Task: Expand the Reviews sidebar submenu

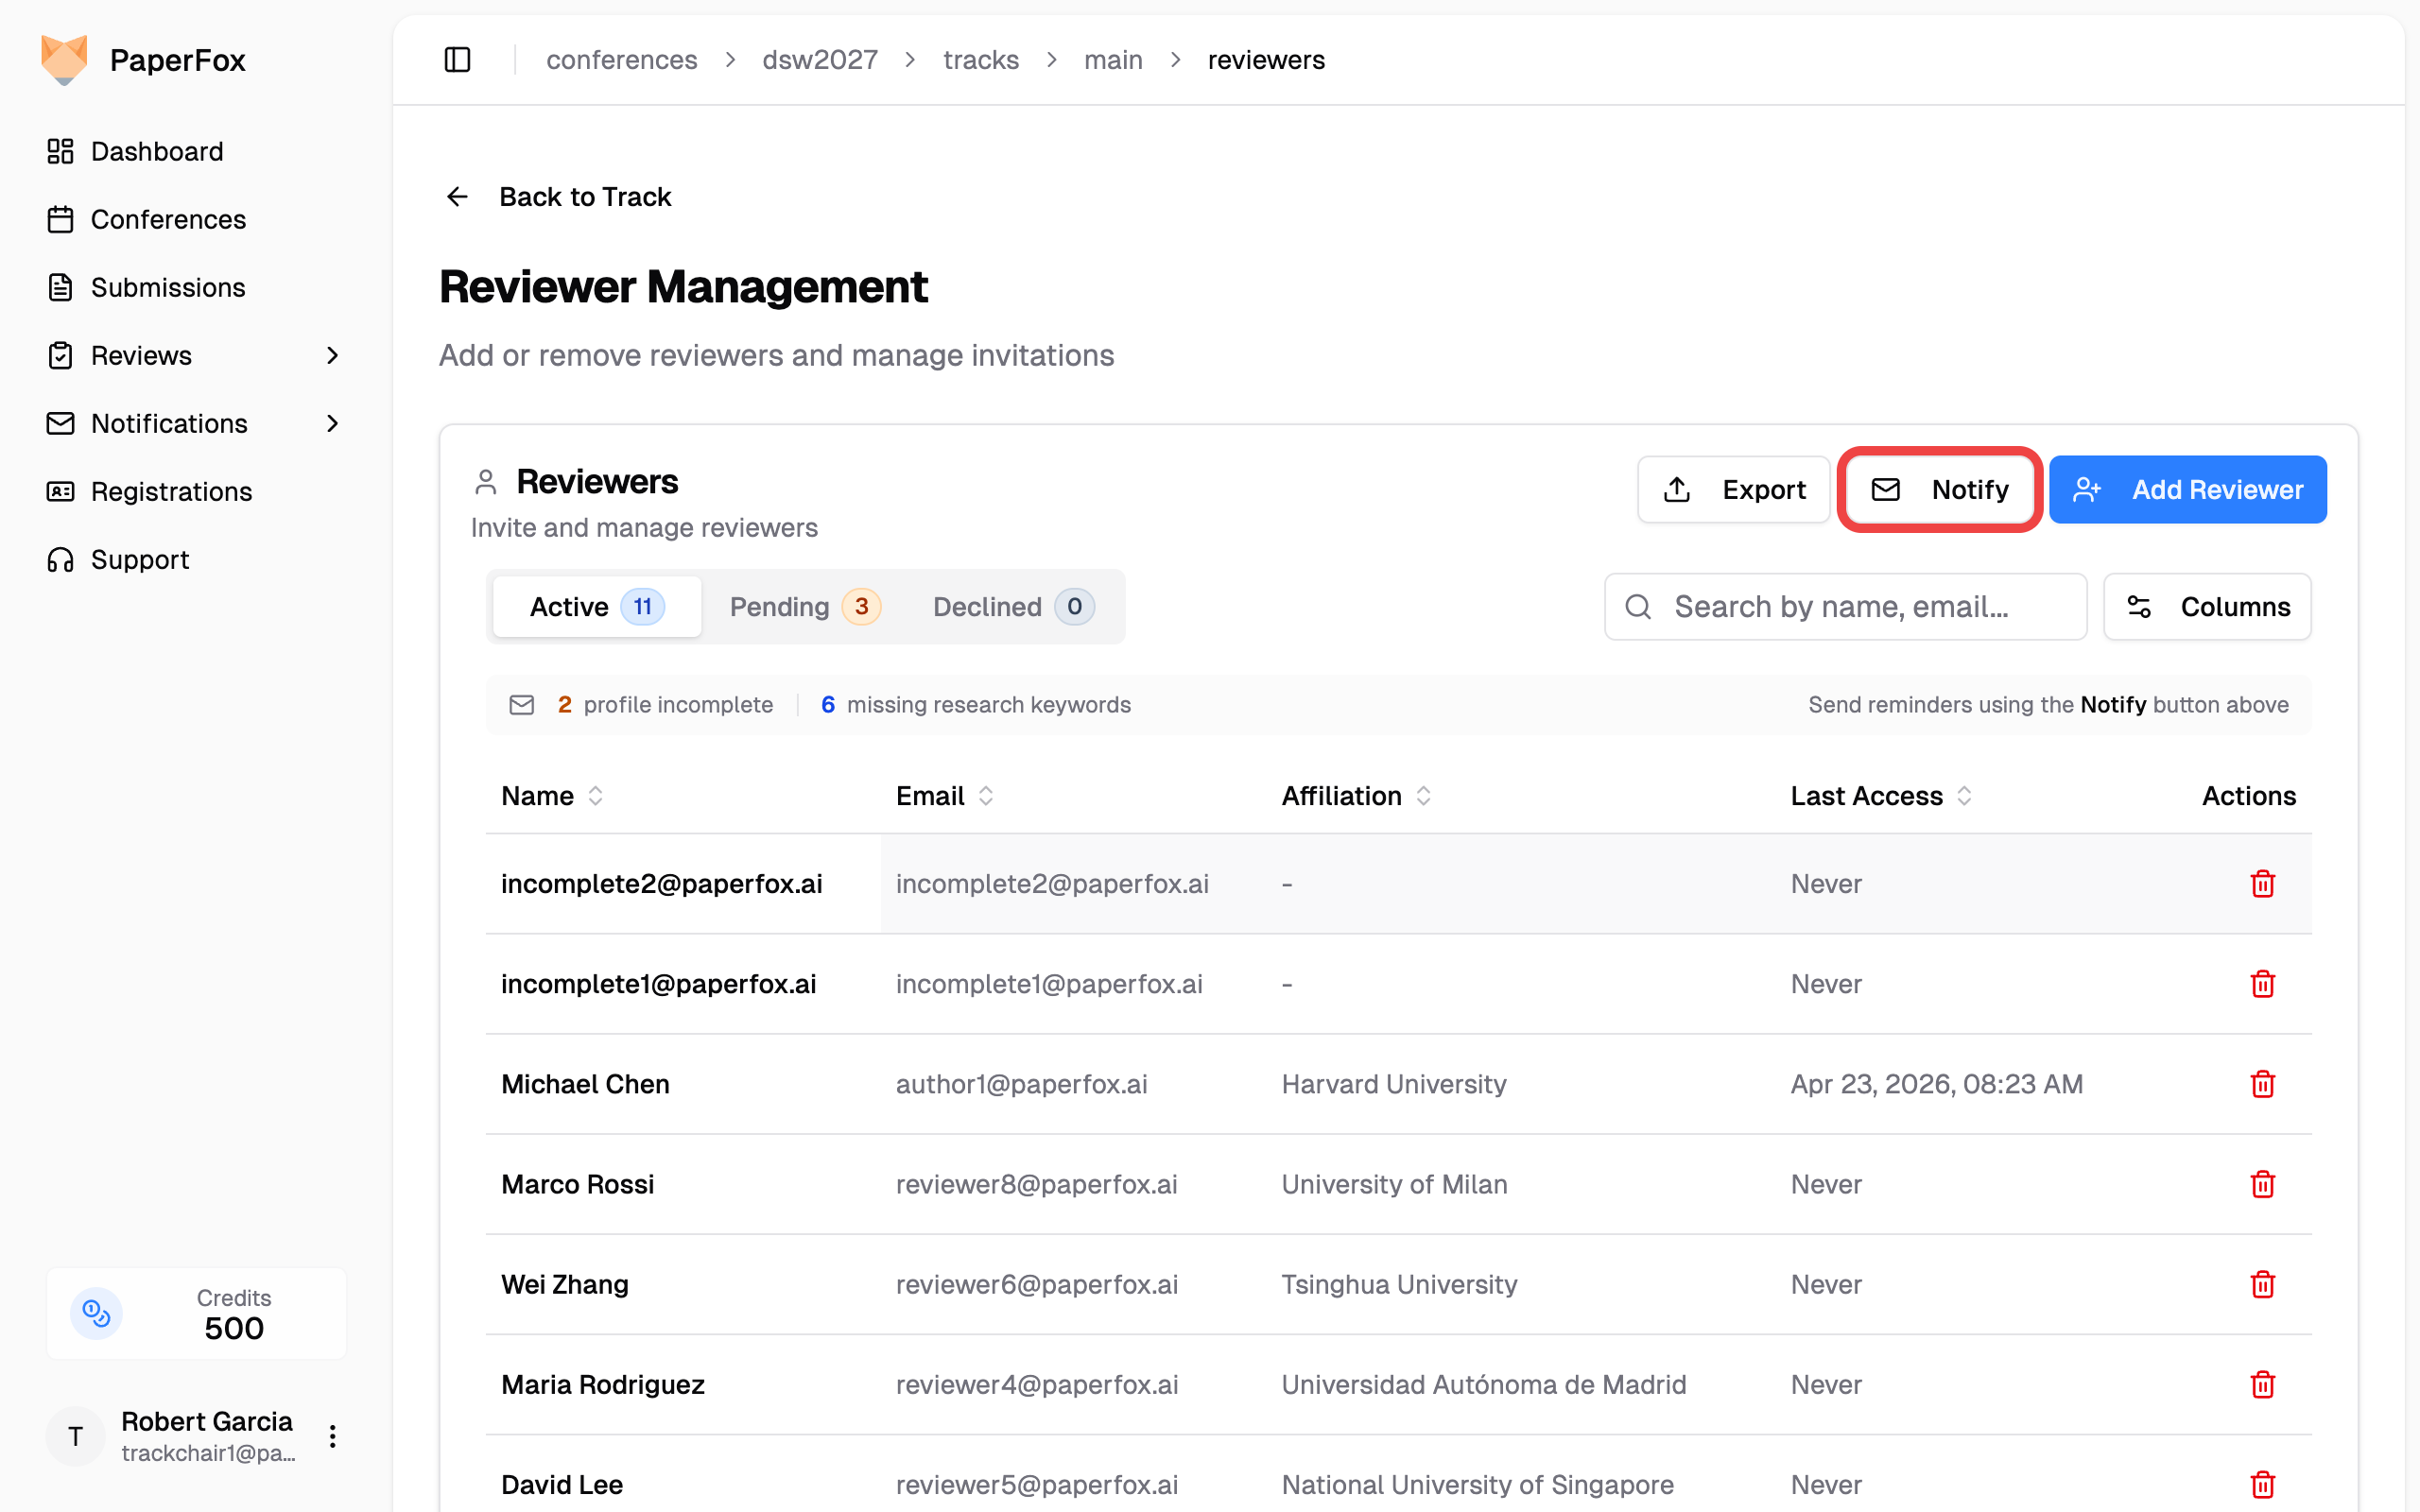Action: tap(333, 356)
